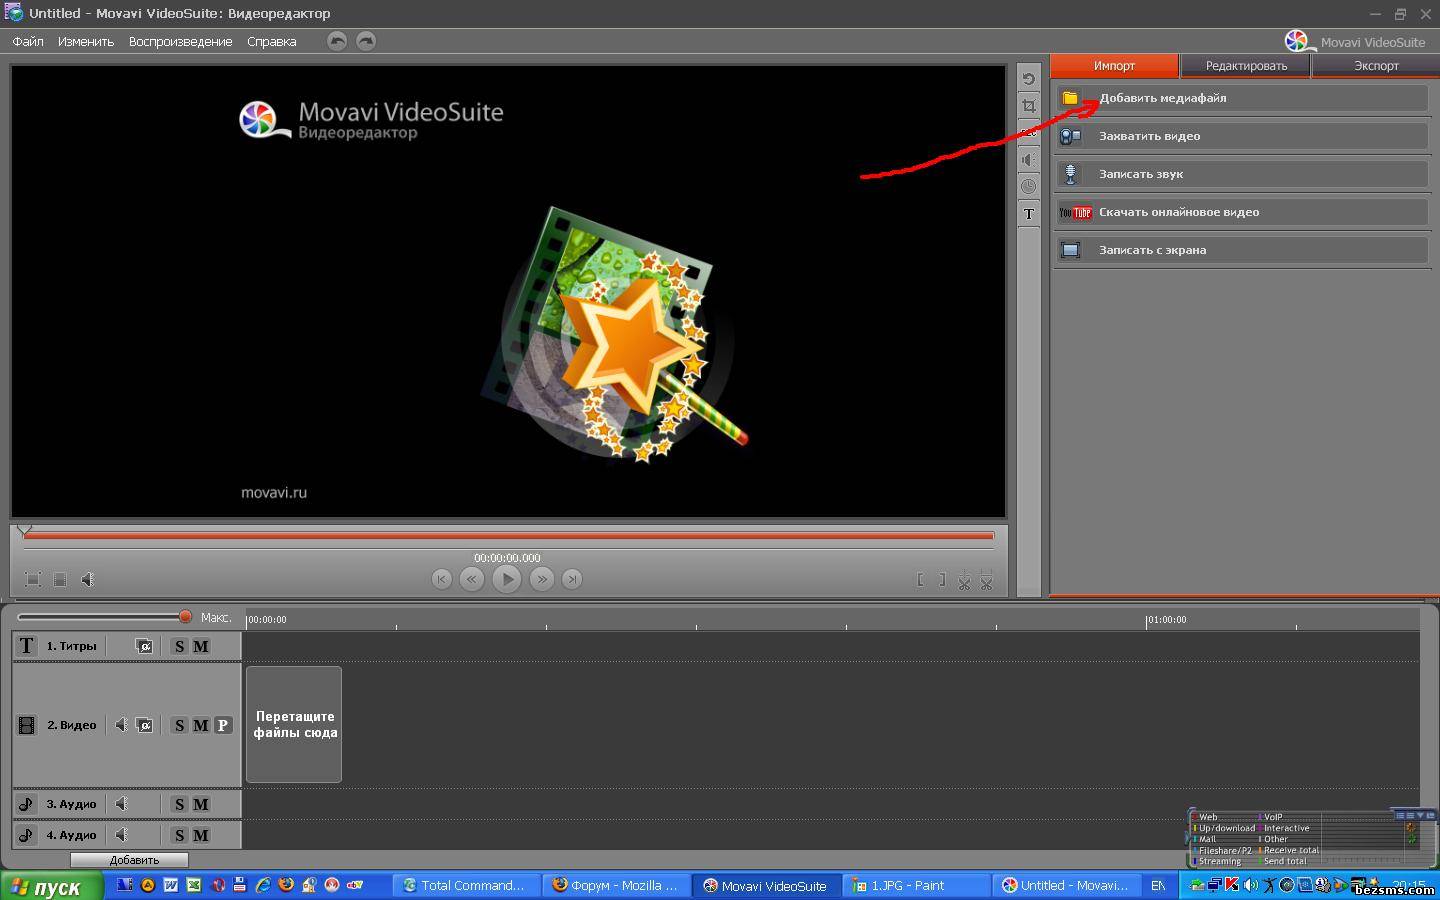1440x900 pixels.
Task: Open the Изменить menu
Action: click(x=86, y=42)
